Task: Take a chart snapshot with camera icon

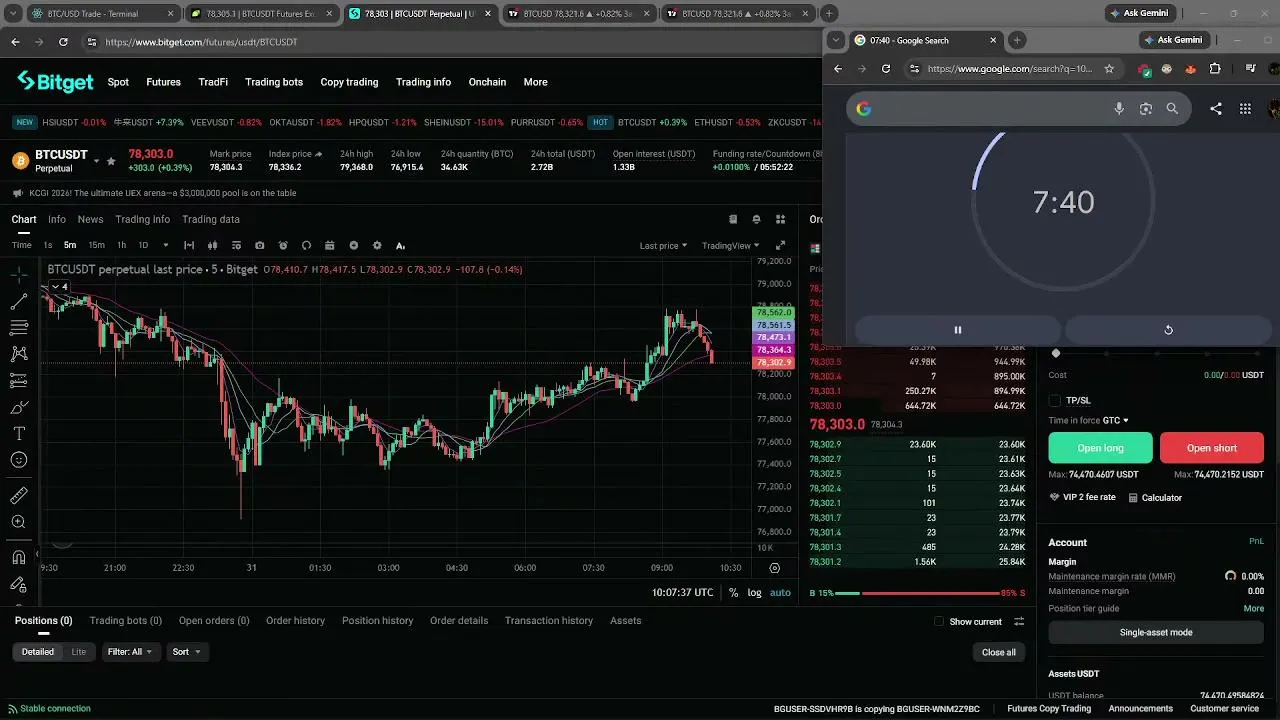Action: [259, 245]
